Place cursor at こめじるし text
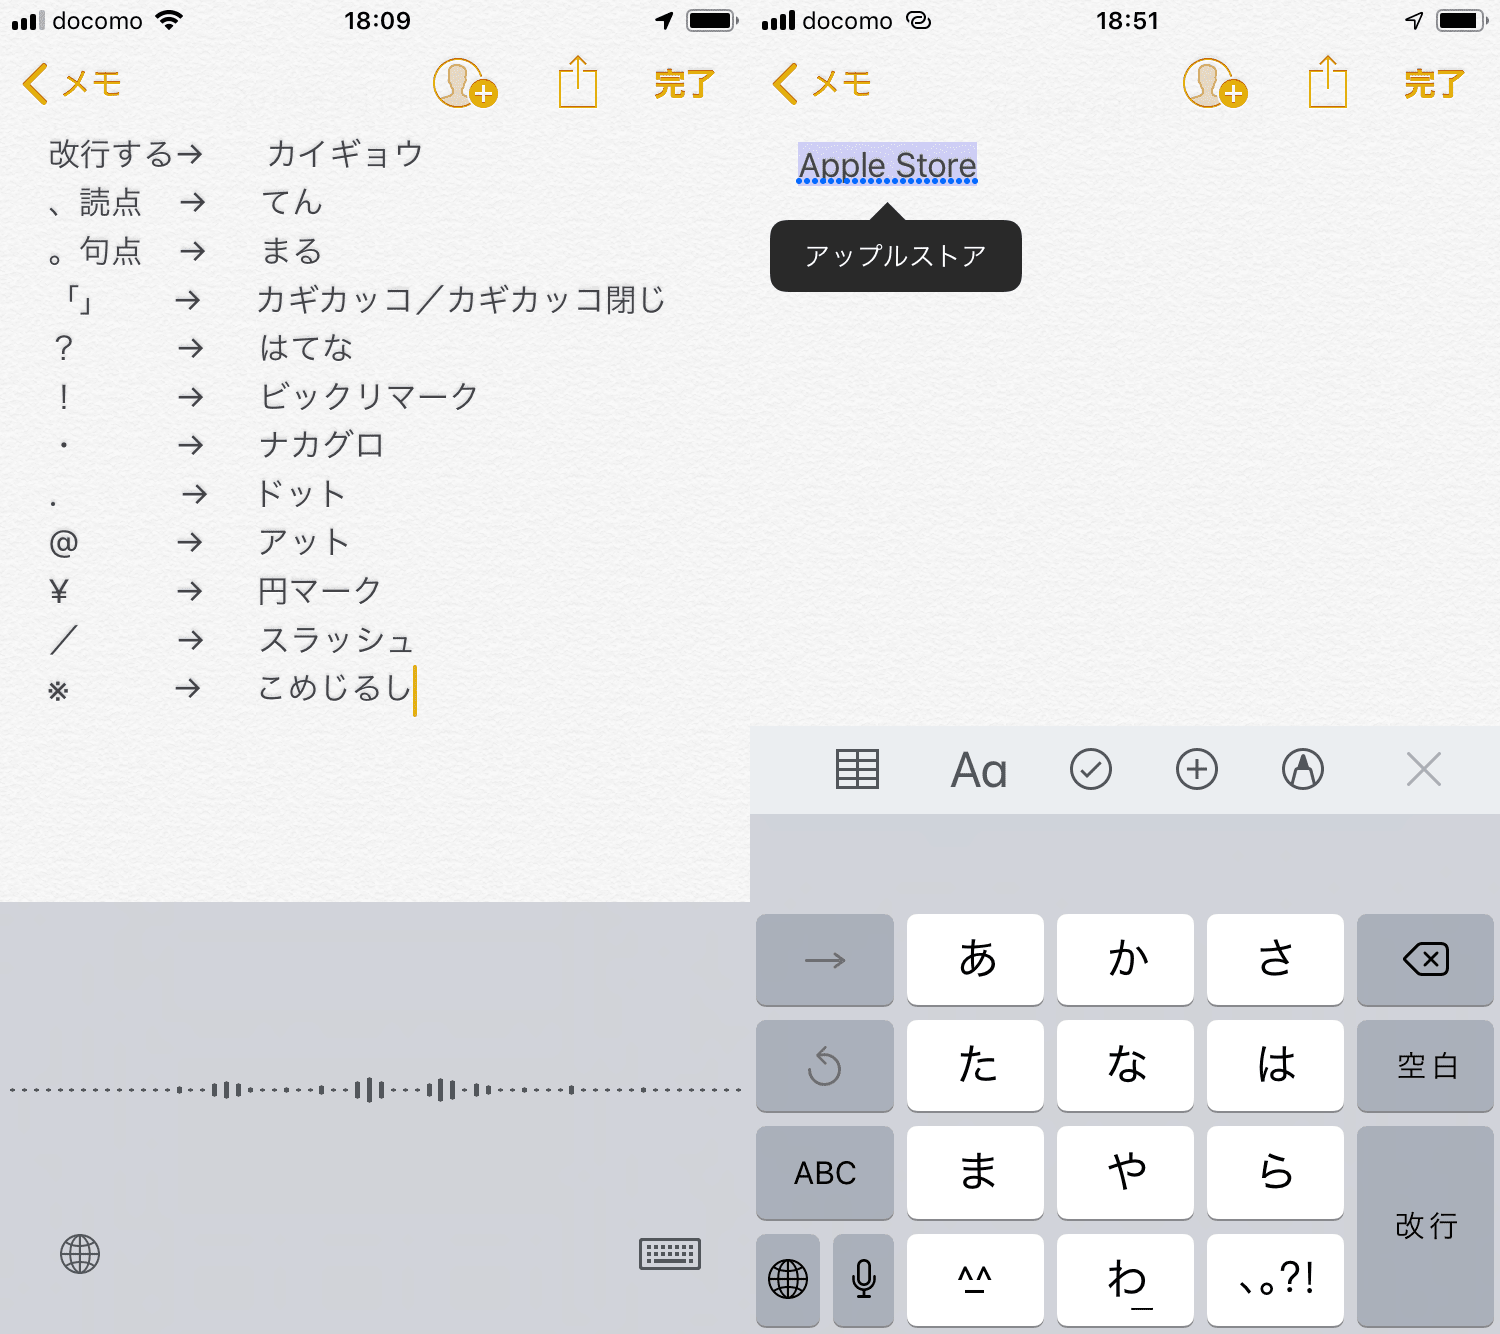Image resolution: width=1500 pixels, height=1334 pixels. pyautogui.click(x=335, y=687)
